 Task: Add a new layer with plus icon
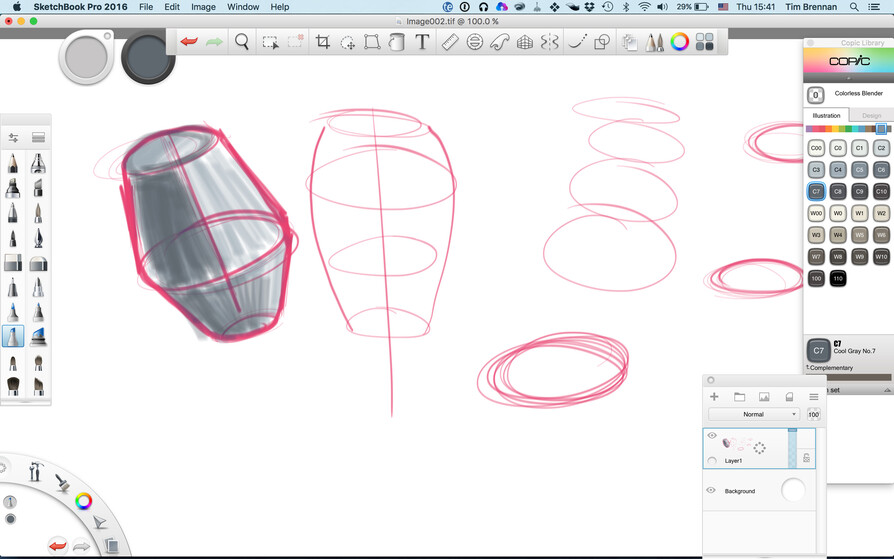pos(714,397)
